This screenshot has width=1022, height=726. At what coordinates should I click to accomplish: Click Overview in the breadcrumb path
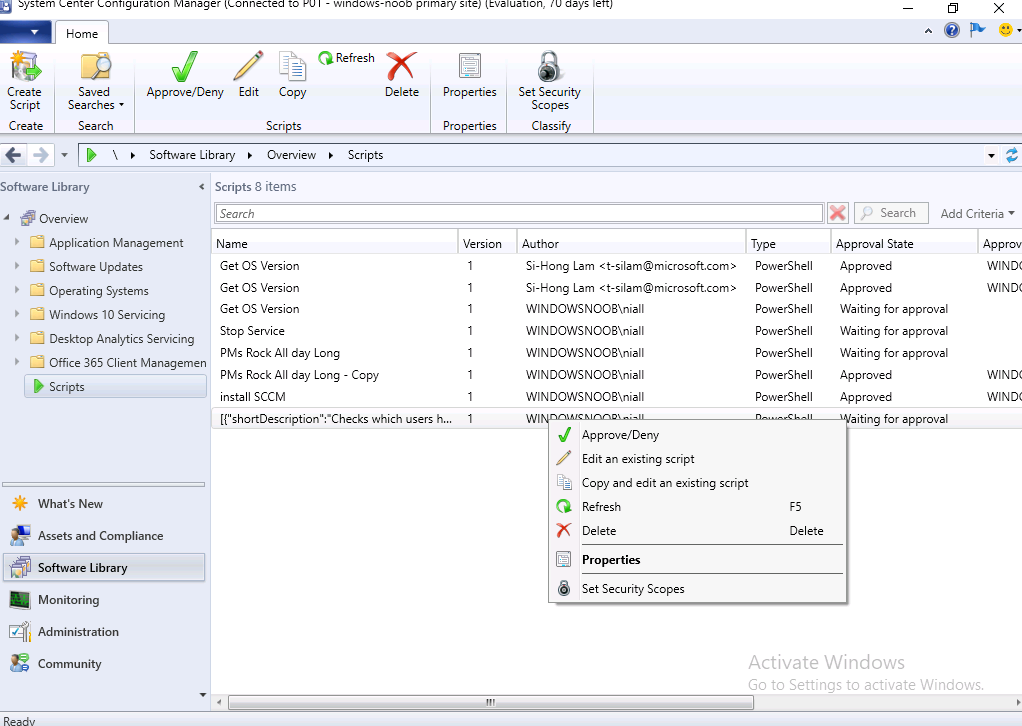(x=291, y=155)
